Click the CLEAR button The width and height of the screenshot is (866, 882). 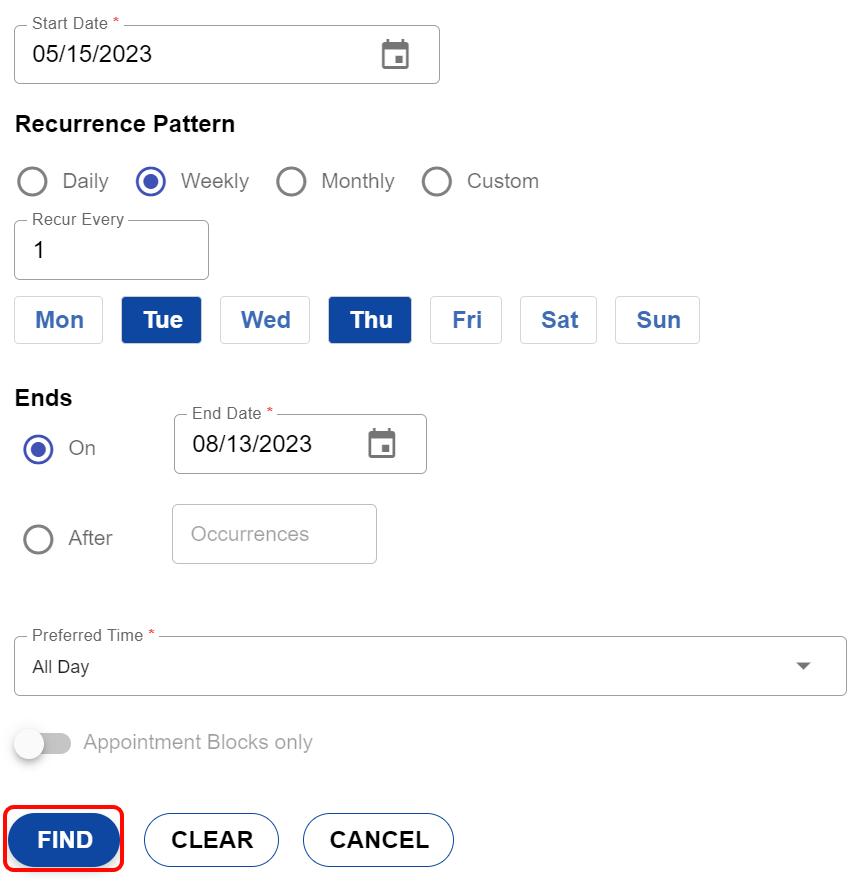click(x=212, y=840)
